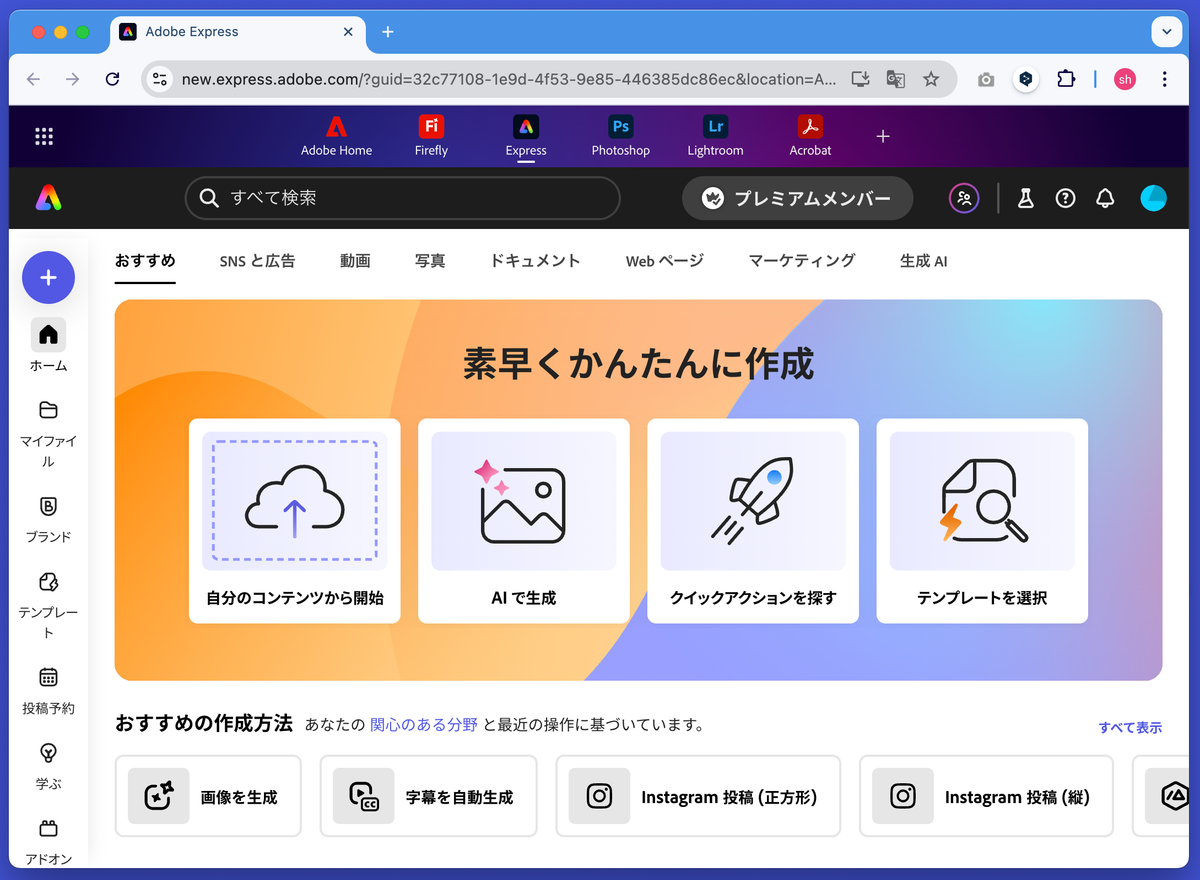Click the install app icon in the address bar
The width and height of the screenshot is (1200, 880).
click(x=860, y=79)
